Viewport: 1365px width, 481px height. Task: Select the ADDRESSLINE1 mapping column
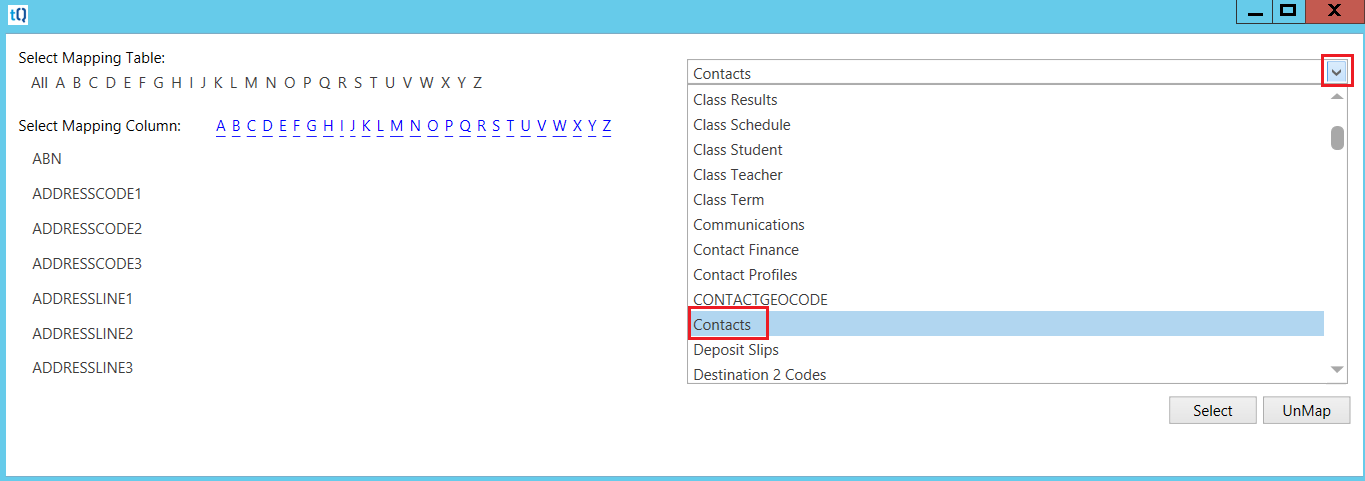pos(83,299)
